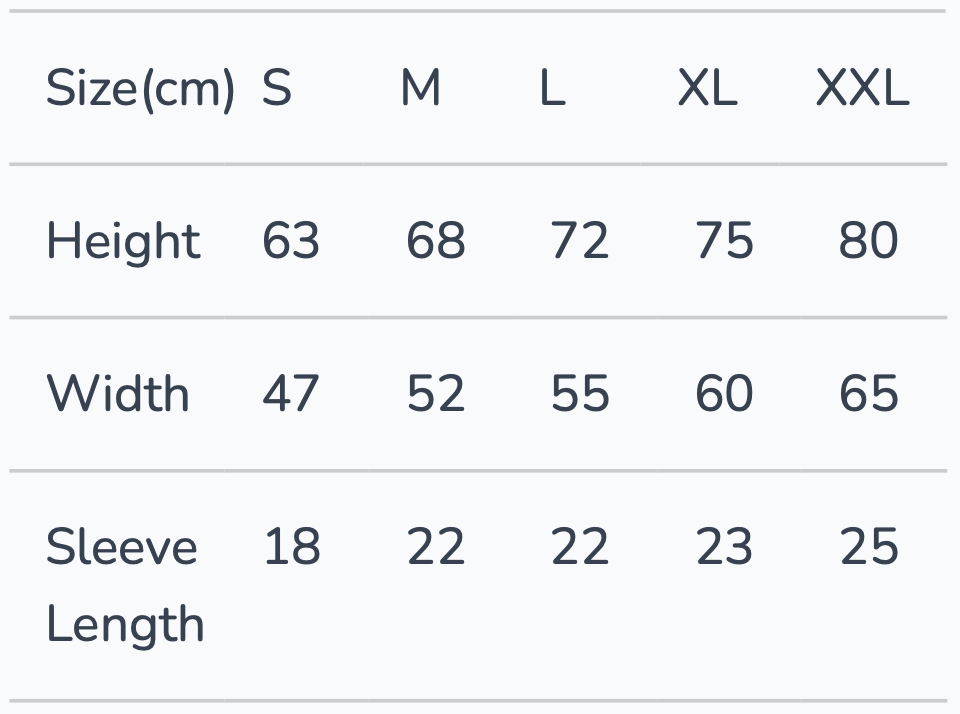Click height value 68 for size M
The image size is (960, 714).
(x=435, y=241)
